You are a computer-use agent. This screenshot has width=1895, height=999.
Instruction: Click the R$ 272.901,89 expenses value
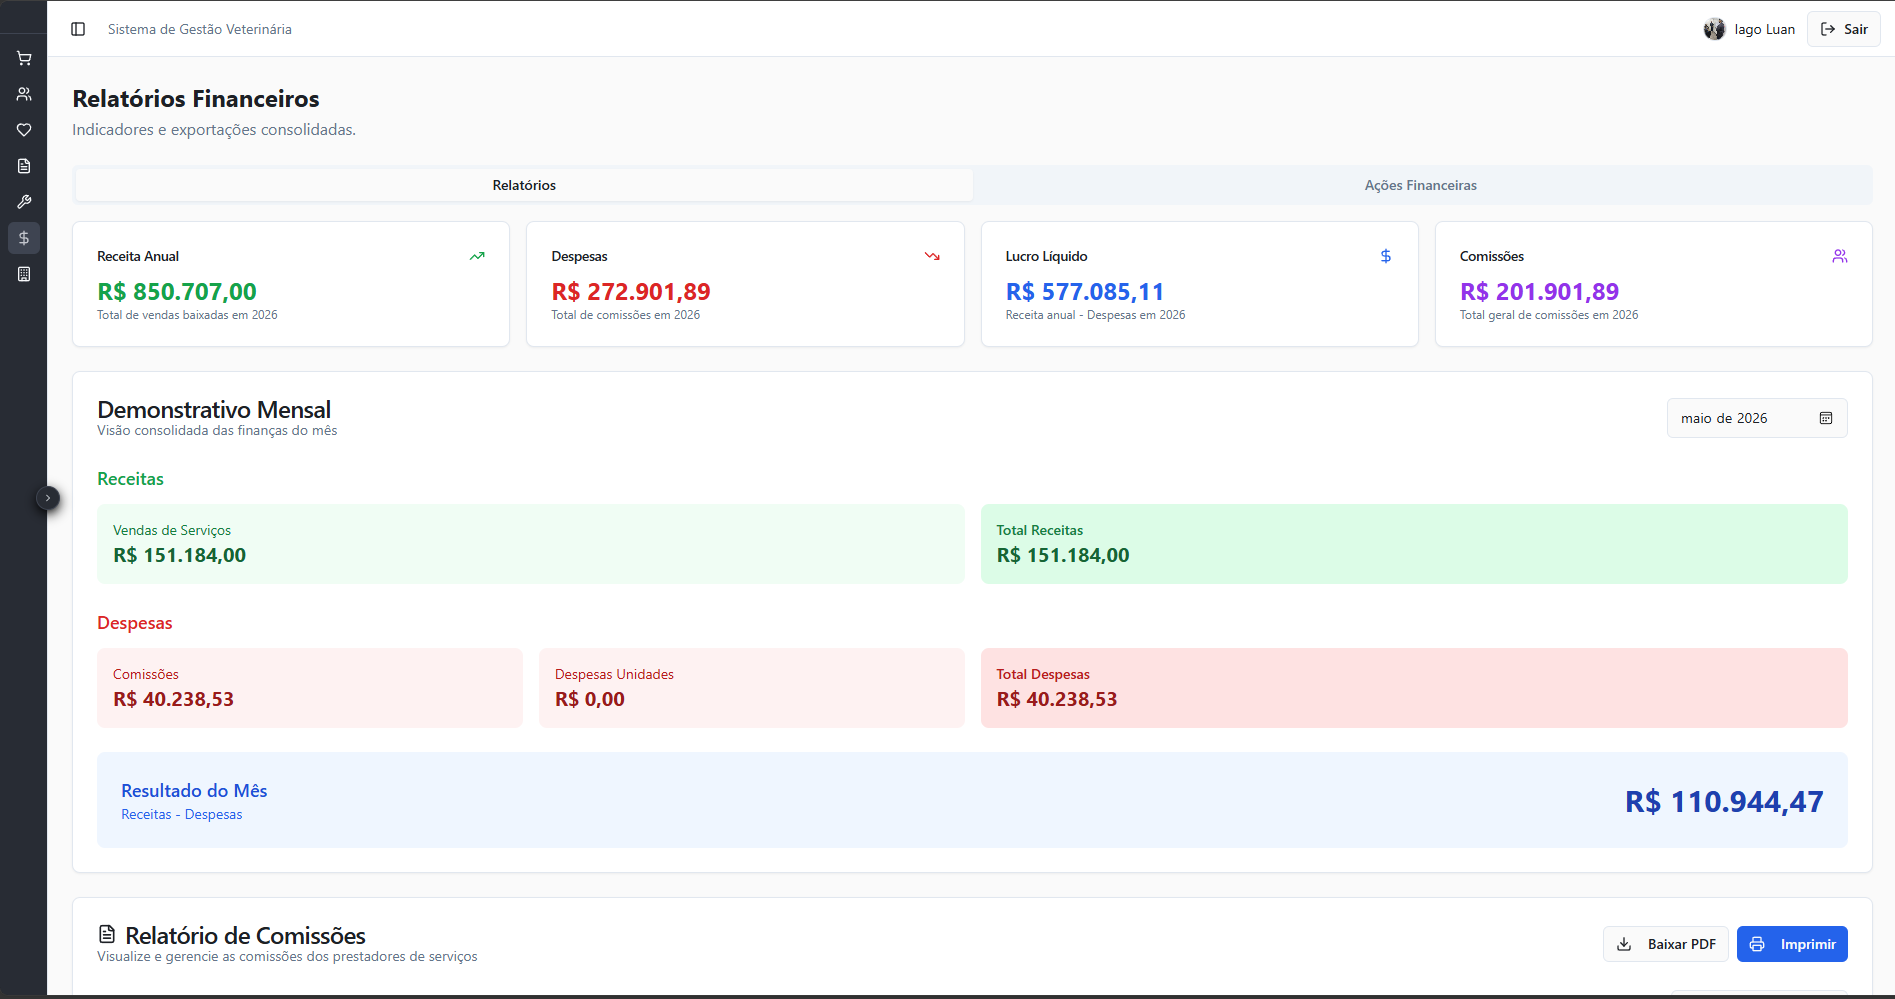631,292
